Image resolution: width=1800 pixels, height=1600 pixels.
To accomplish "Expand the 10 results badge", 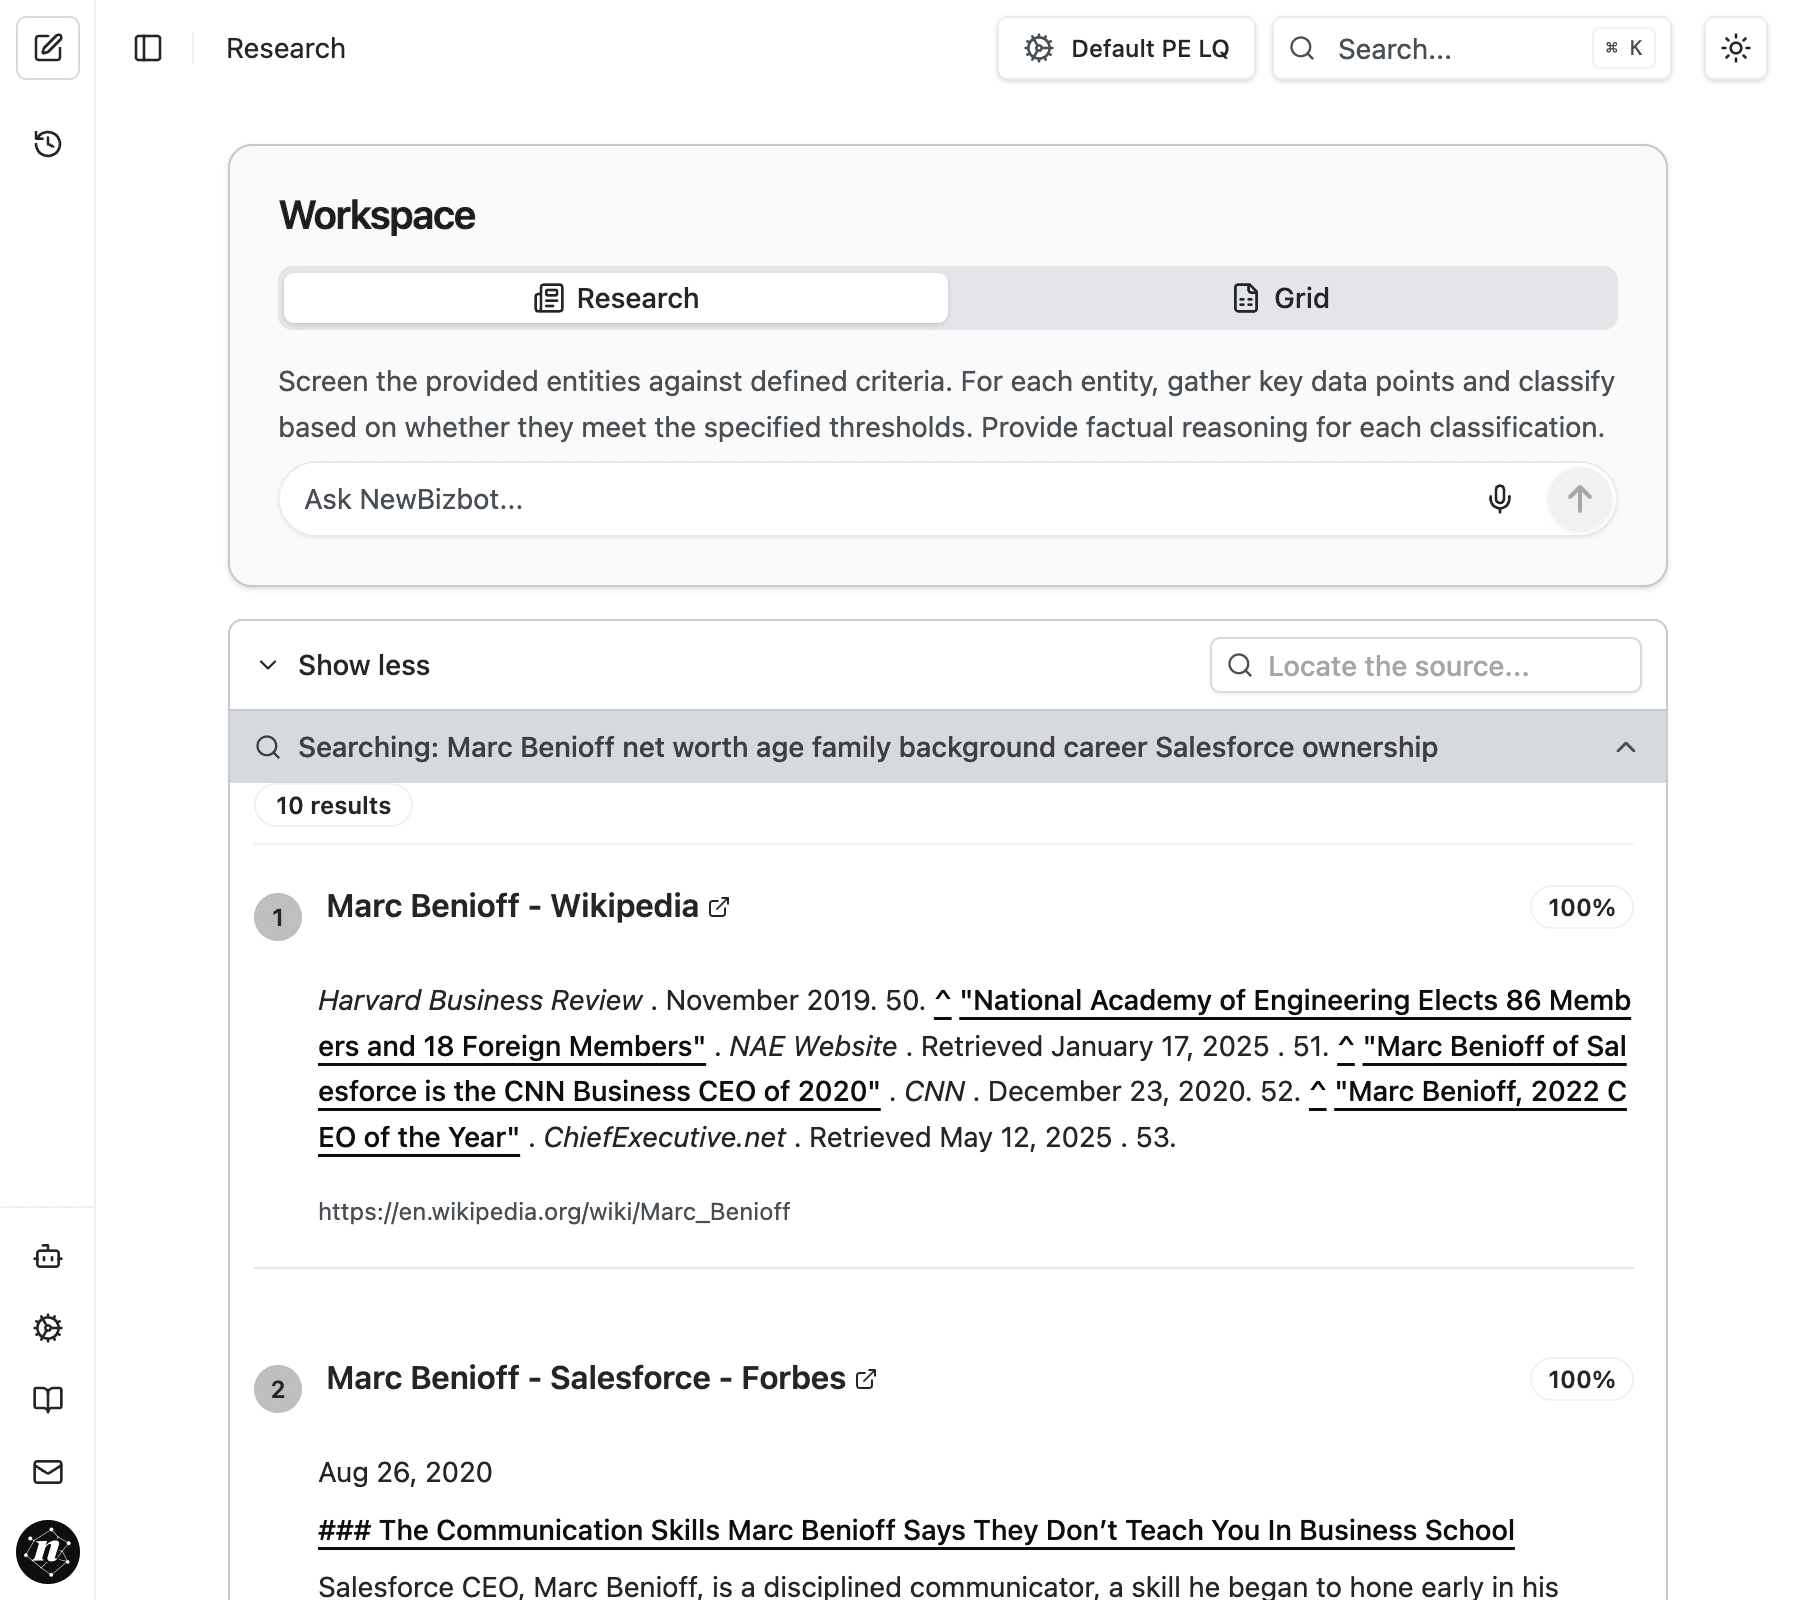I will (x=332, y=804).
